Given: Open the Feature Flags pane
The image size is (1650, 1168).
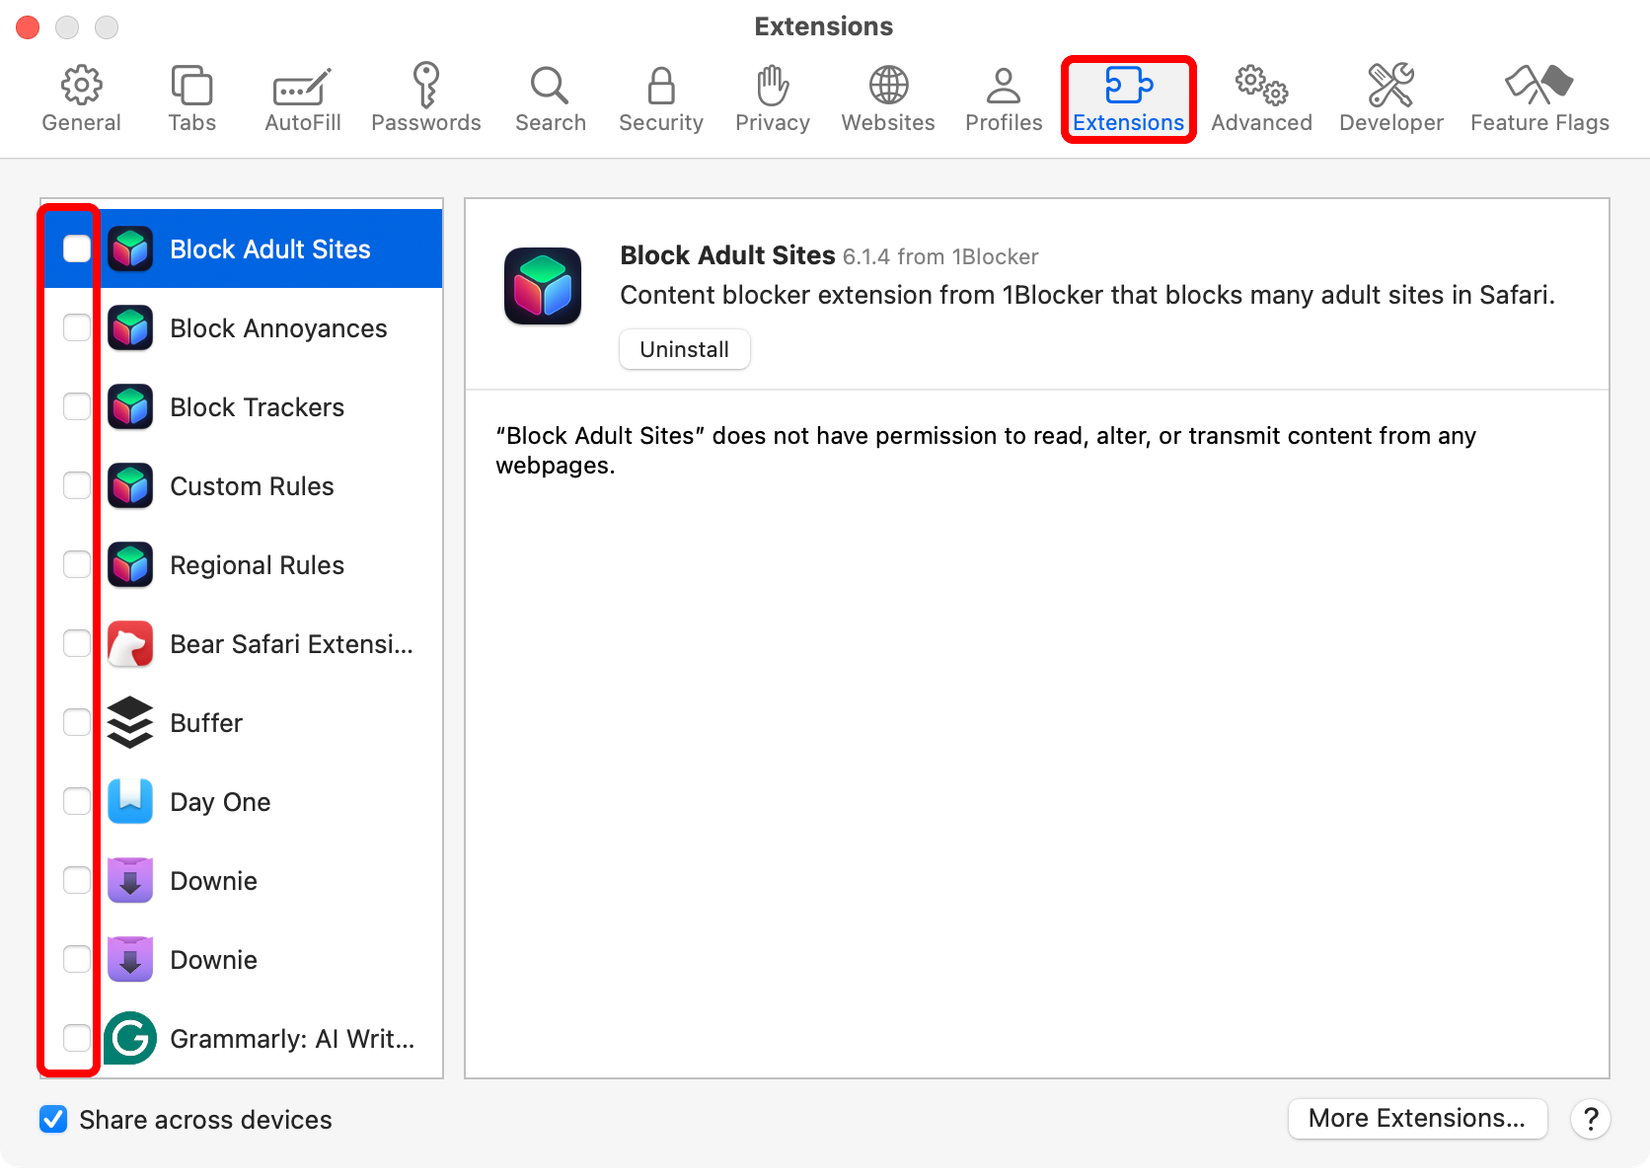Looking at the screenshot, I should click(1539, 95).
